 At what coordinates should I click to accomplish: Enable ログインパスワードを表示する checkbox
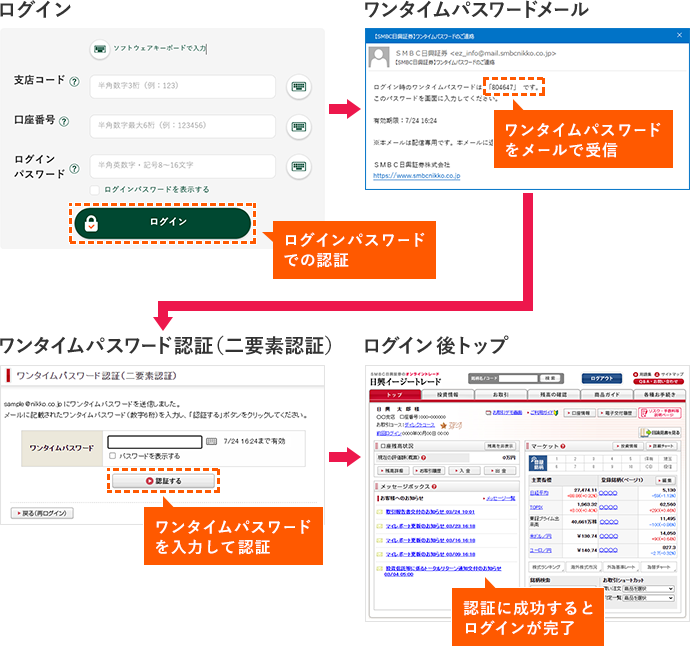(x=94, y=189)
